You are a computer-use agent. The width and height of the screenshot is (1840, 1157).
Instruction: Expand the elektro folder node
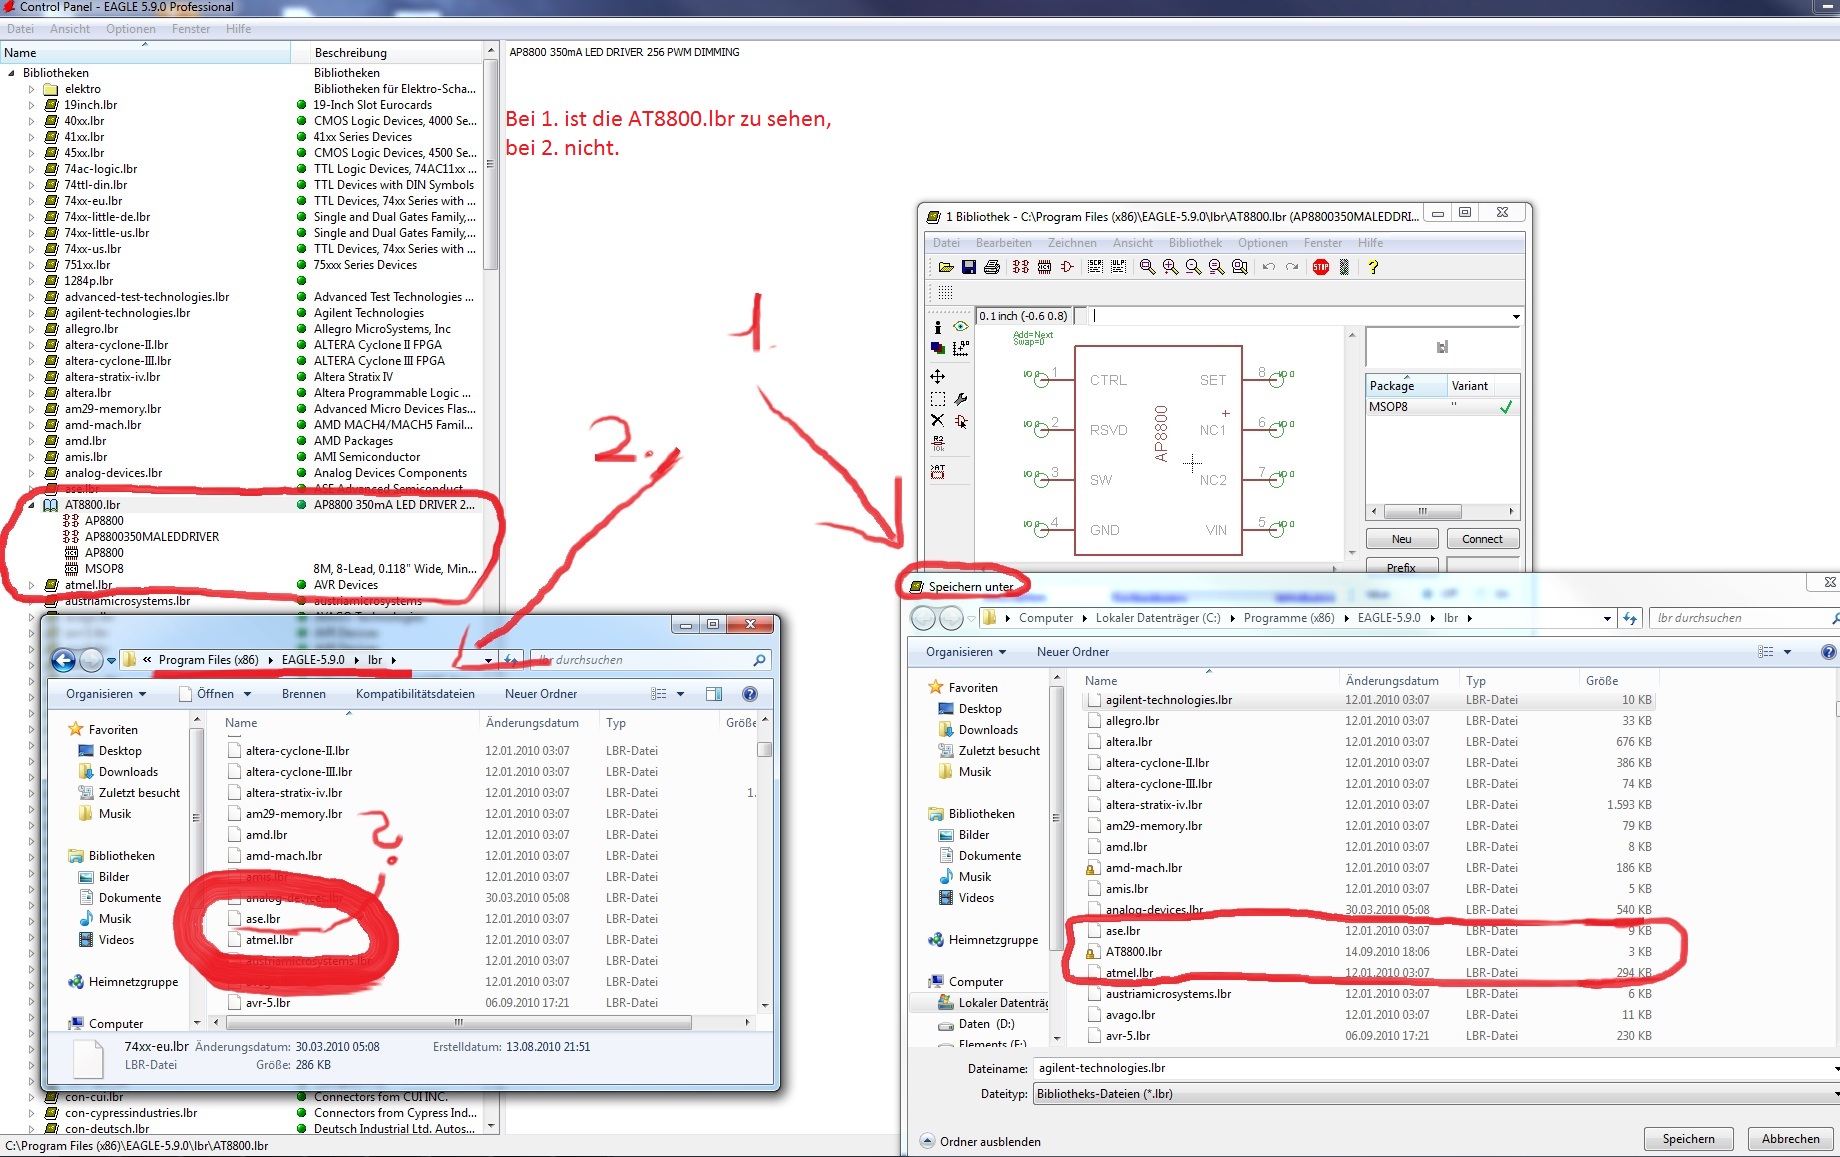pos(31,89)
